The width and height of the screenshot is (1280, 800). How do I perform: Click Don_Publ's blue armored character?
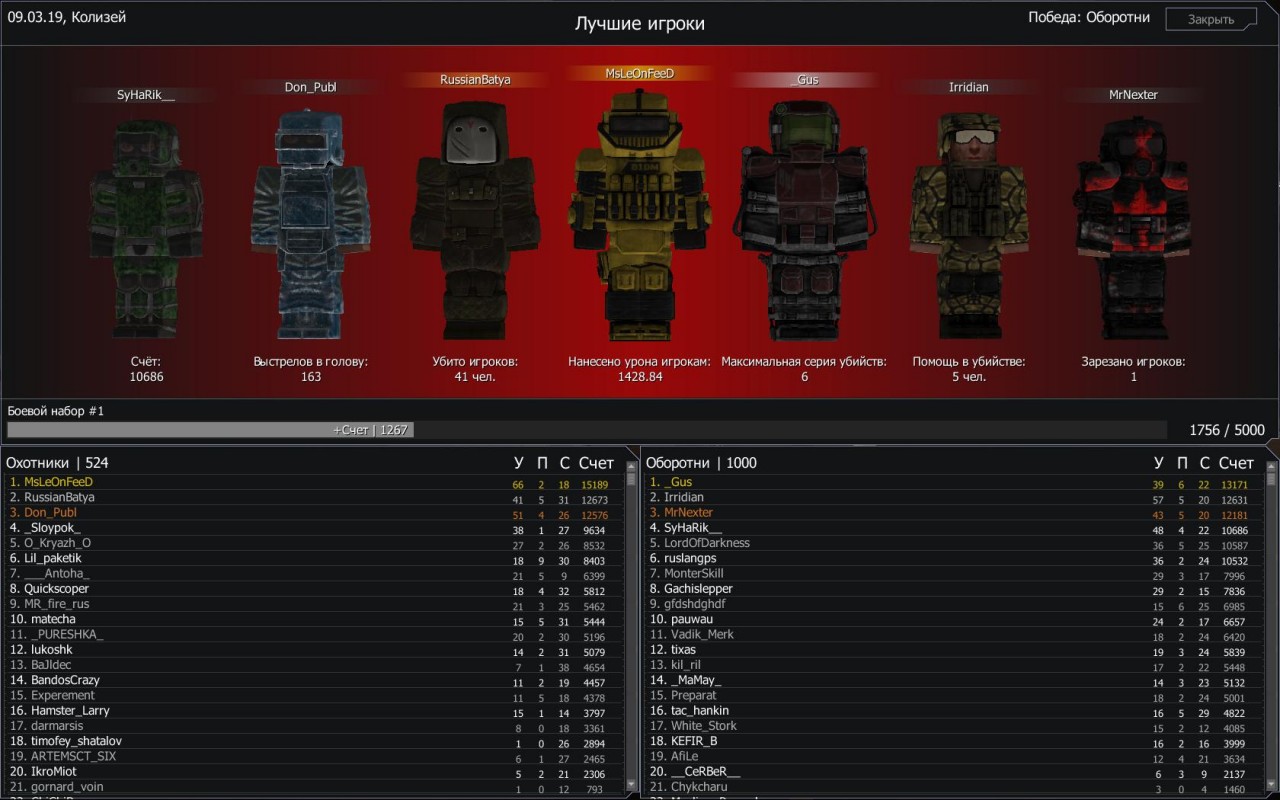311,225
